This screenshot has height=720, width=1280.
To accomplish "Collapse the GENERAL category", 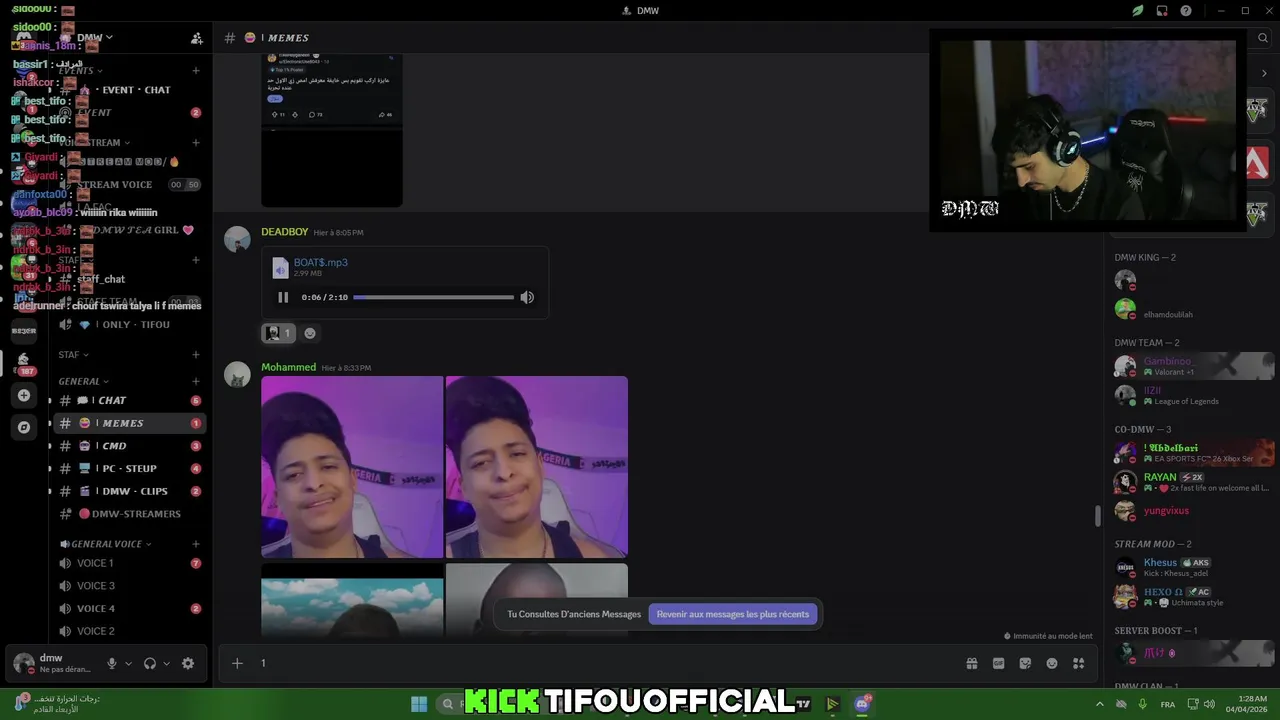I will pos(84,381).
